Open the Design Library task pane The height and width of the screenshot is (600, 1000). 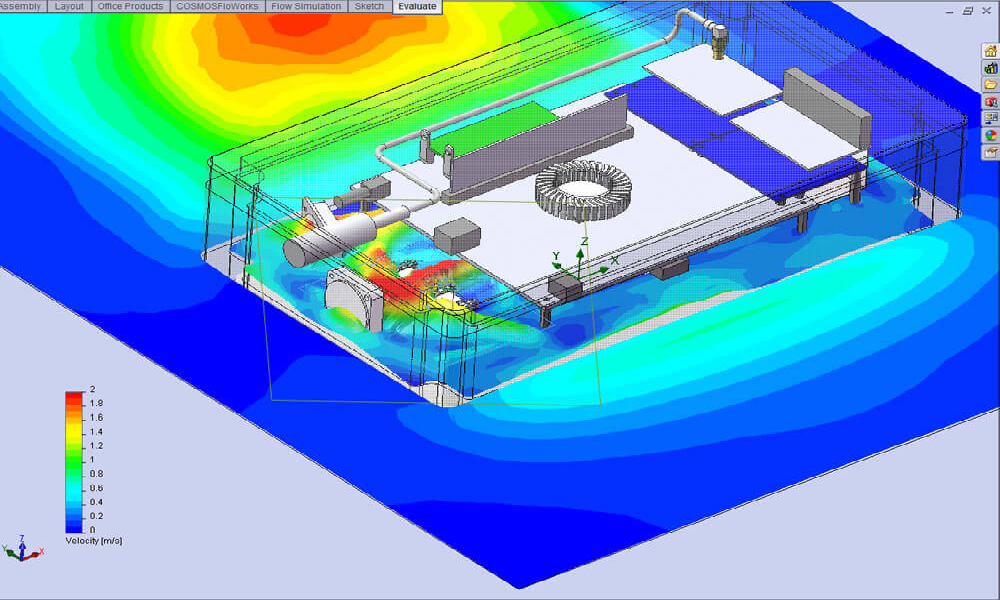990,68
